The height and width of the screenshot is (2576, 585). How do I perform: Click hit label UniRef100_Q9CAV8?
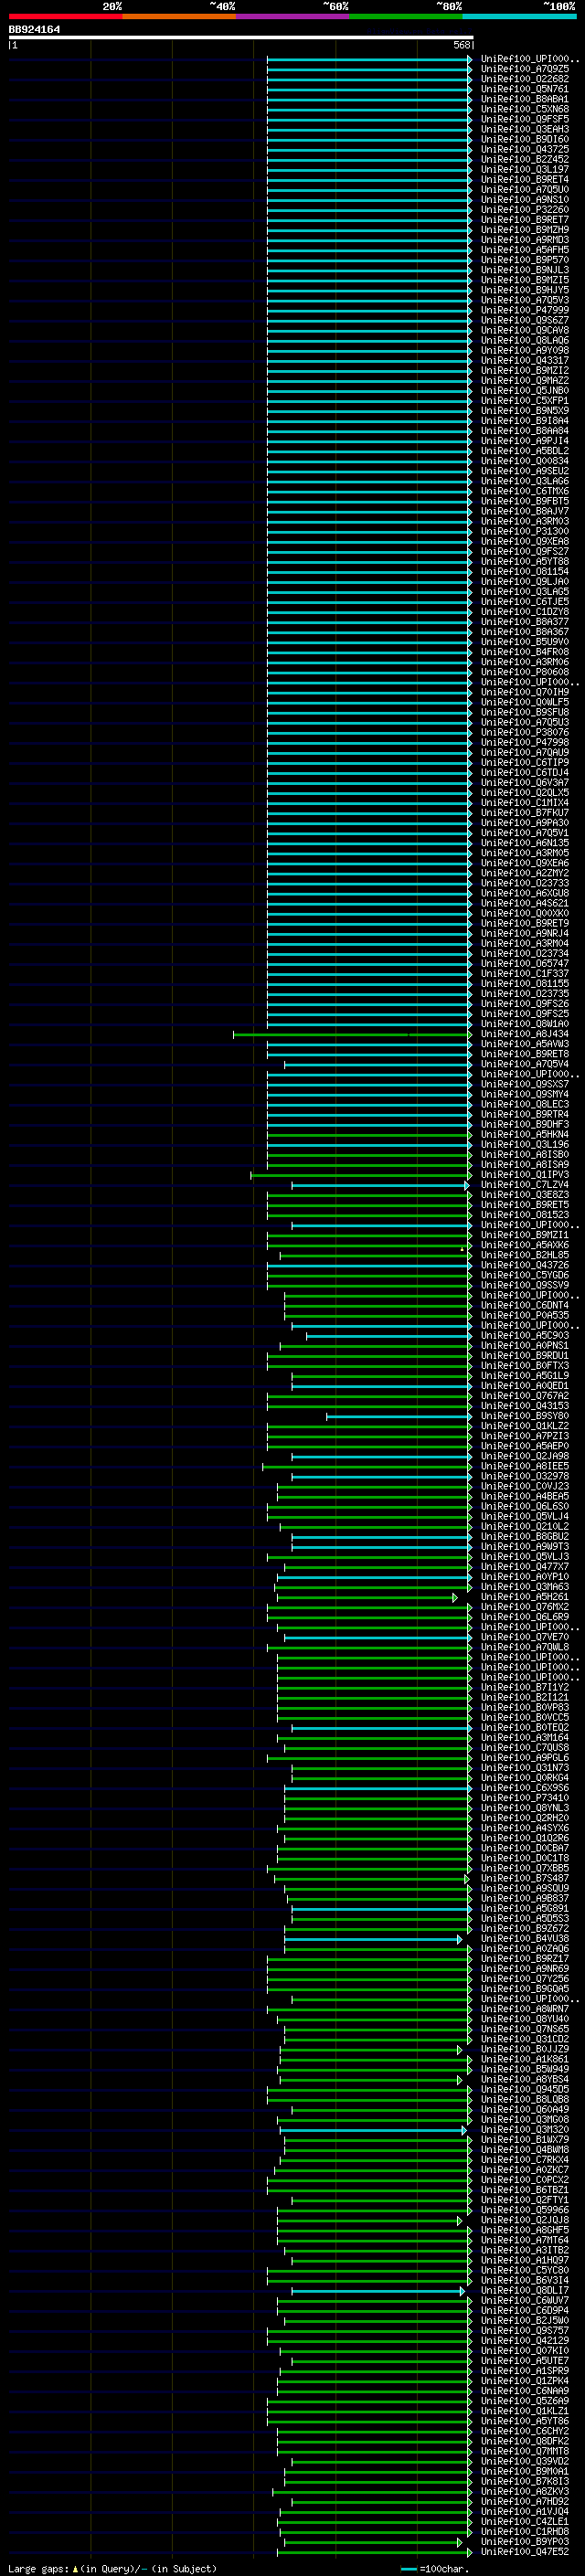click(x=524, y=331)
